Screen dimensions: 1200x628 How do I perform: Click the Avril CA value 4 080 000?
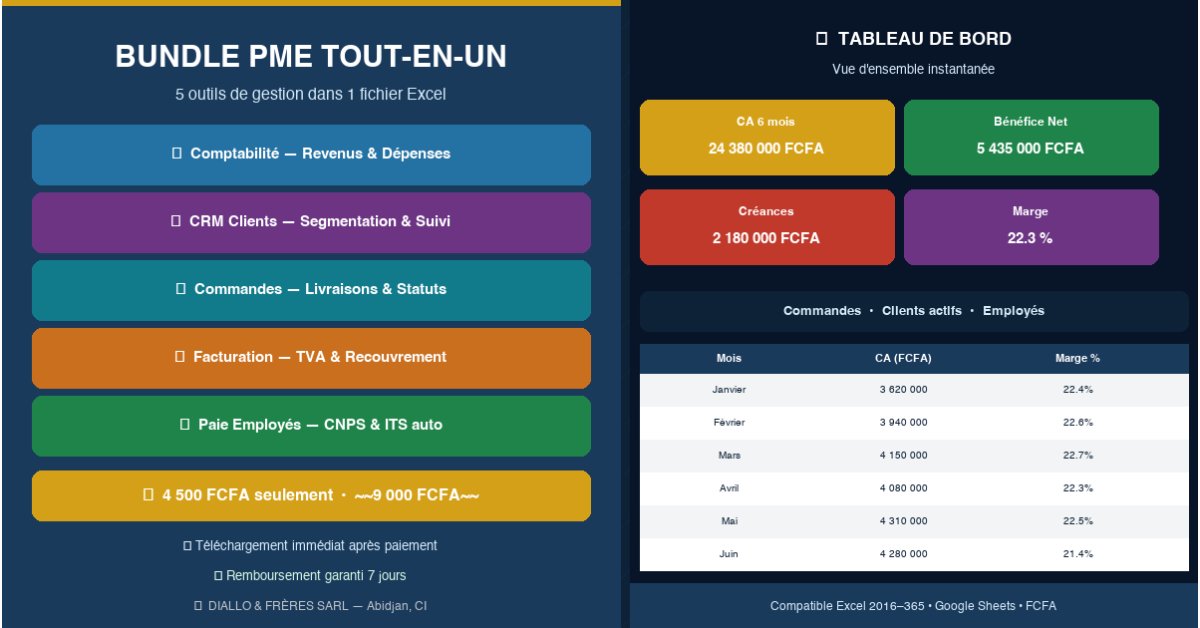tap(903, 489)
